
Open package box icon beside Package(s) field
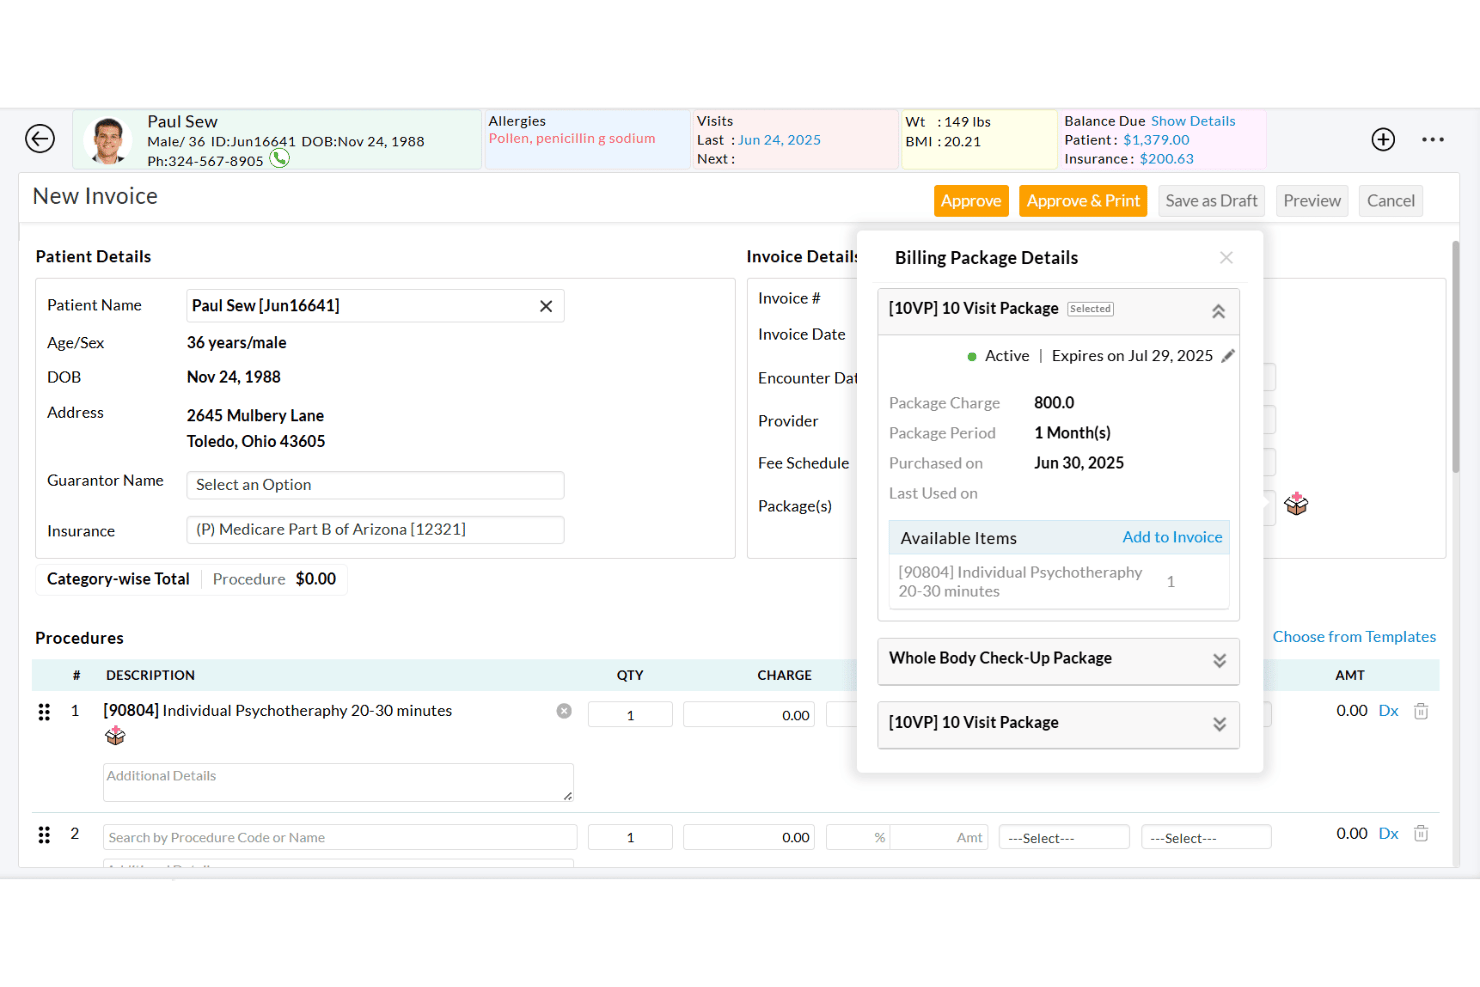point(1296,504)
